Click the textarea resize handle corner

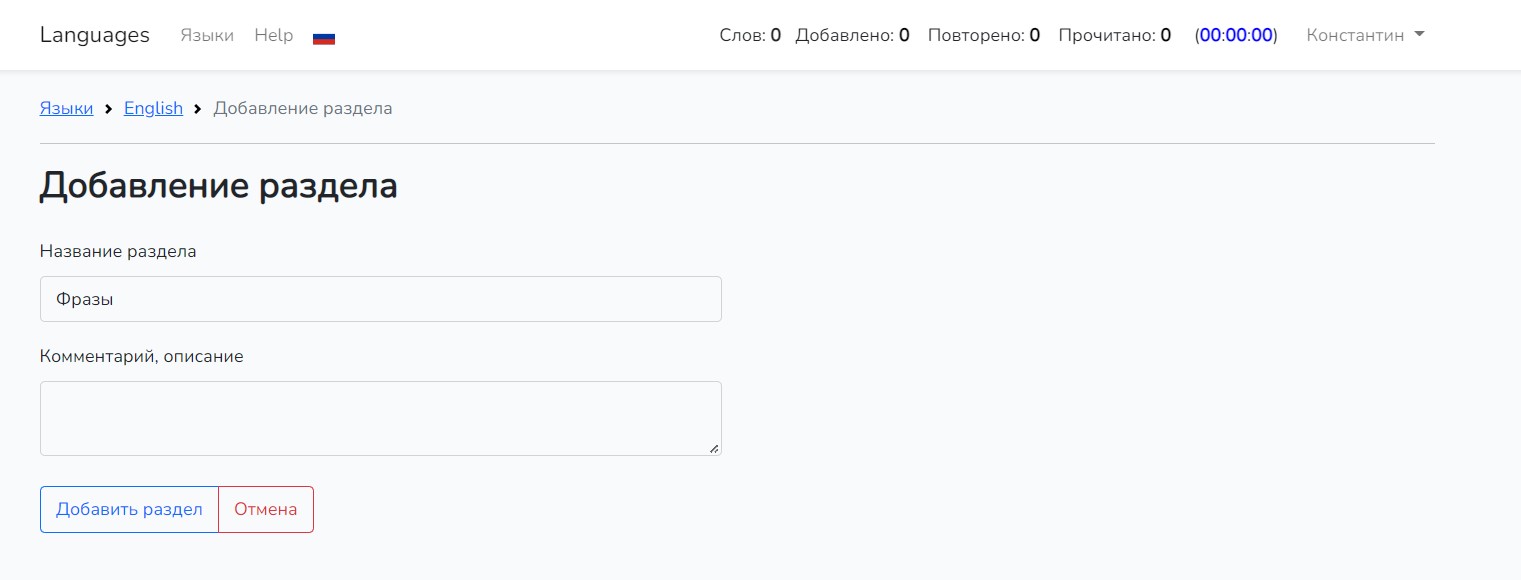pyautogui.click(x=714, y=449)
